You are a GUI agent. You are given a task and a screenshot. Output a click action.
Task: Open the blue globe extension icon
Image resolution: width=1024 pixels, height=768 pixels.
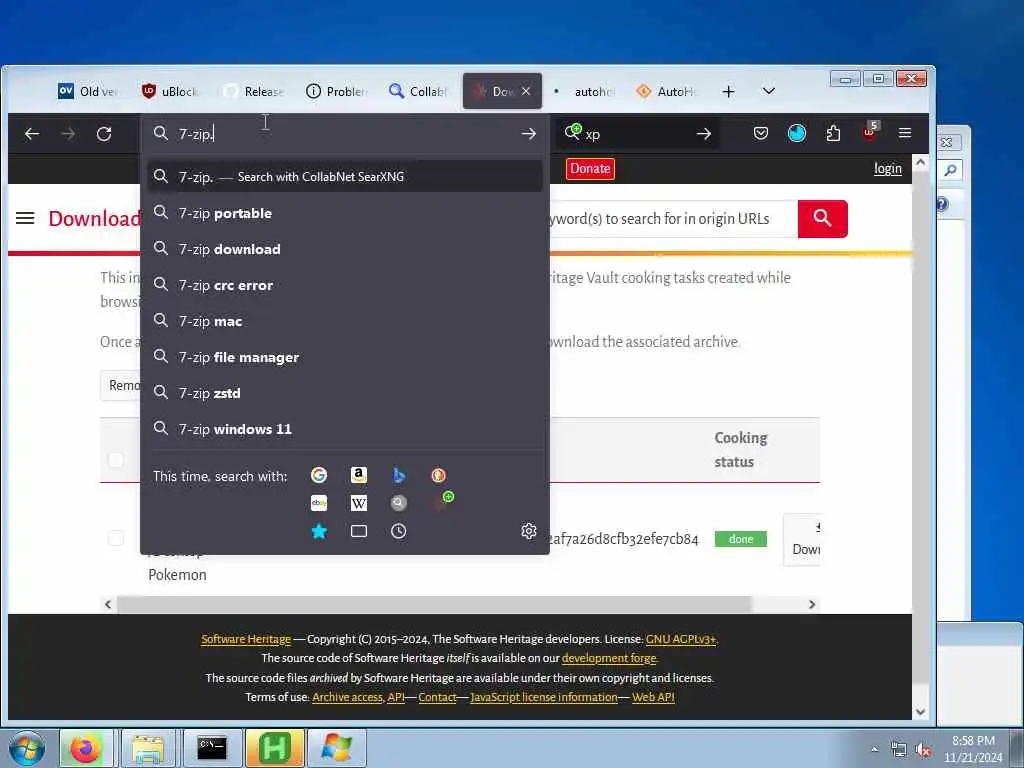(797, 134)
